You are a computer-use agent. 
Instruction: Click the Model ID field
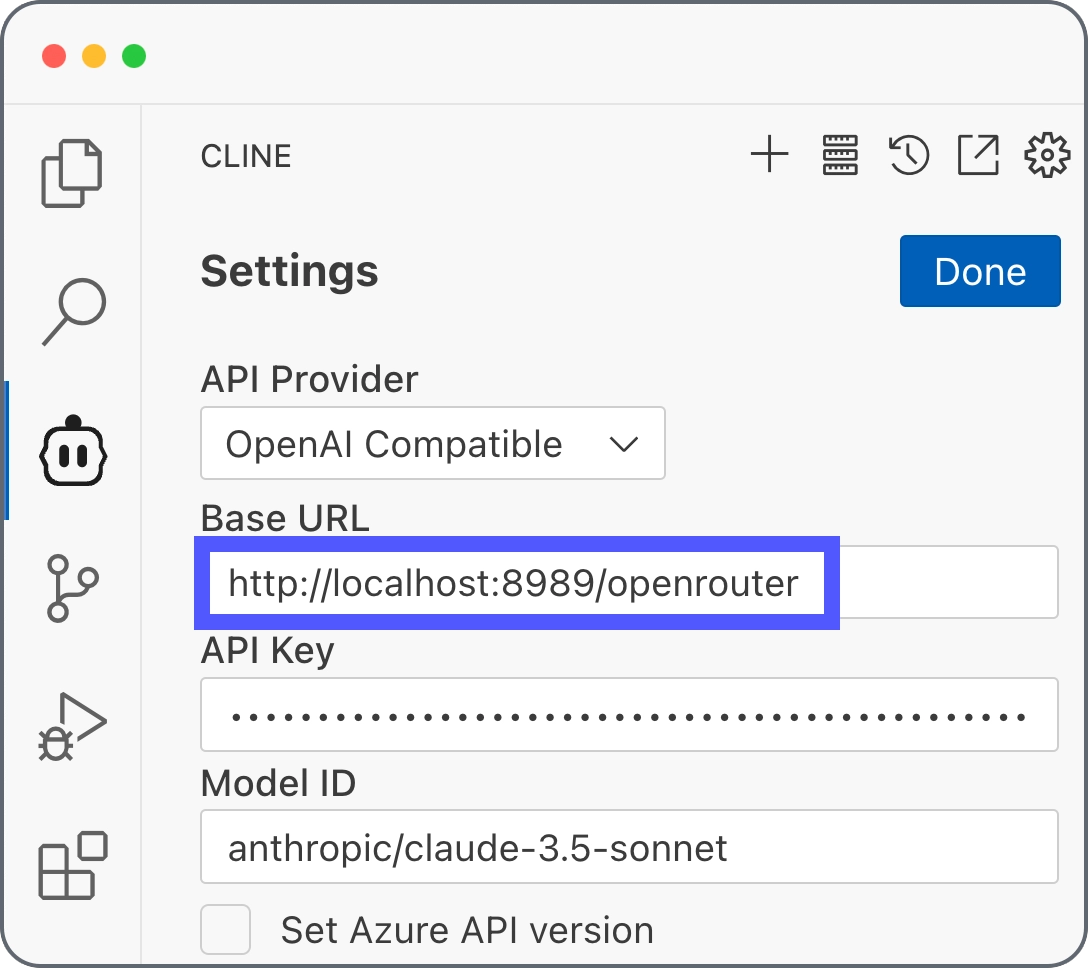tap(629, 847)
